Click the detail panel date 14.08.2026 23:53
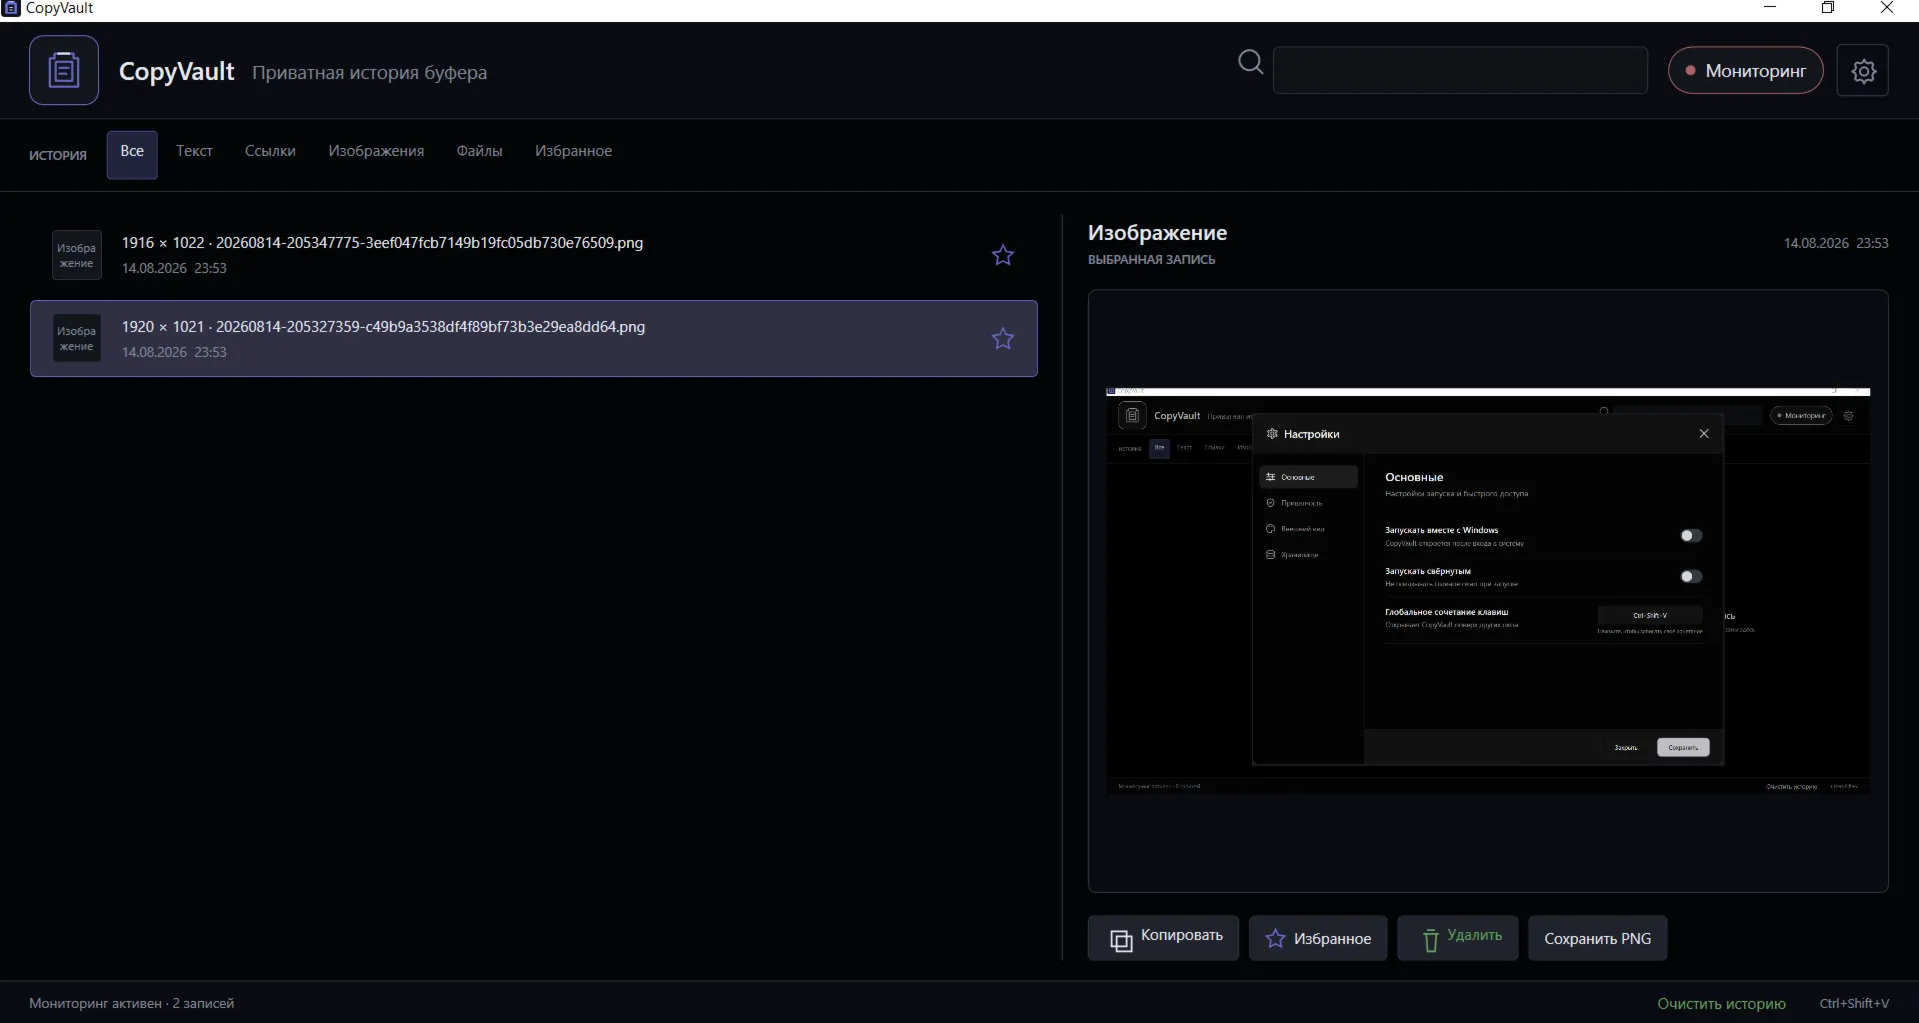1919x1023 pixels. 1836,243
